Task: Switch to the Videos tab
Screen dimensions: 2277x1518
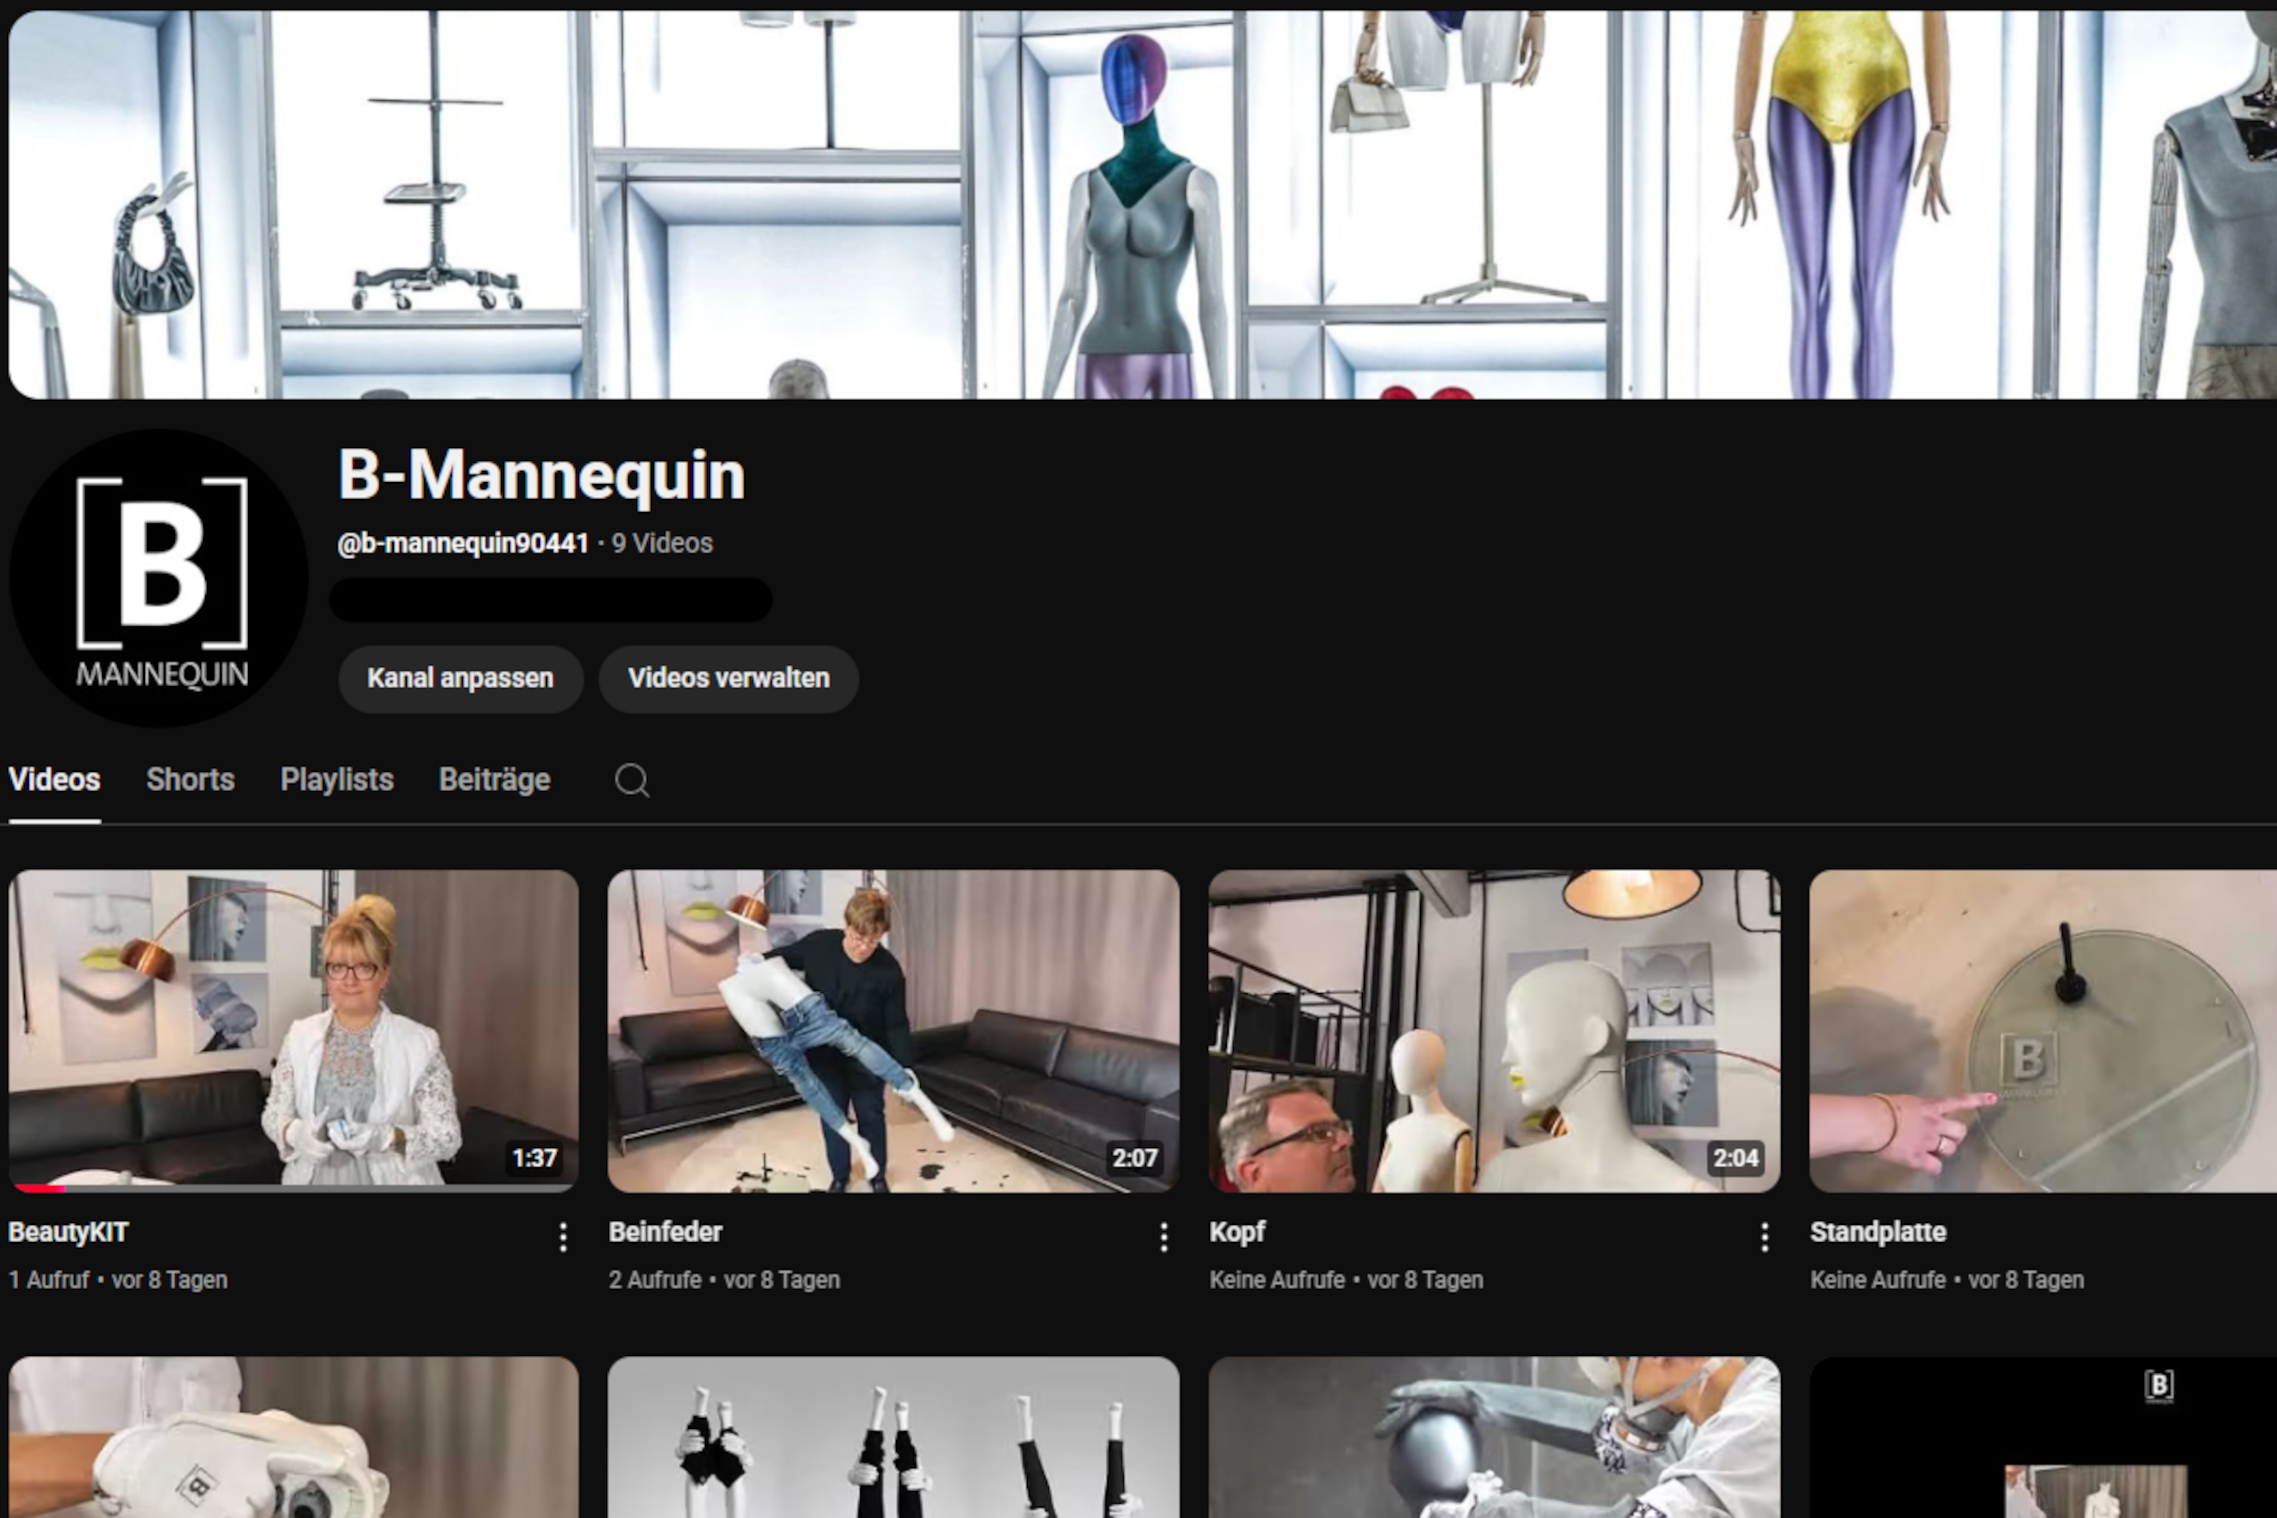Action: (x=54, y=780)
